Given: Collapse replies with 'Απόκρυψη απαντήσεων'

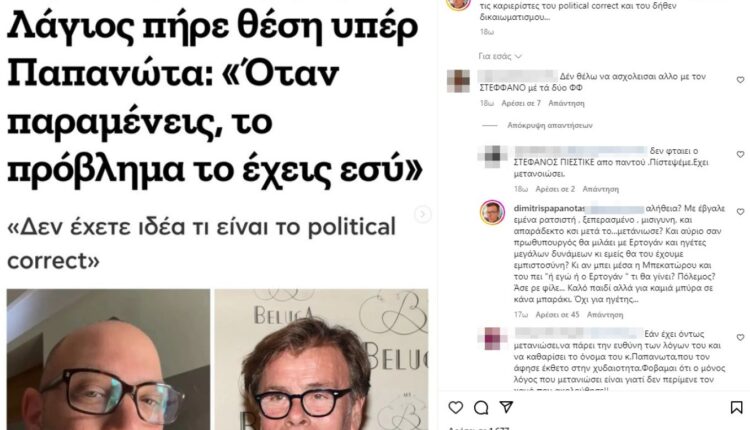Looking at the screenshot, I should click(x=550, y=125).
